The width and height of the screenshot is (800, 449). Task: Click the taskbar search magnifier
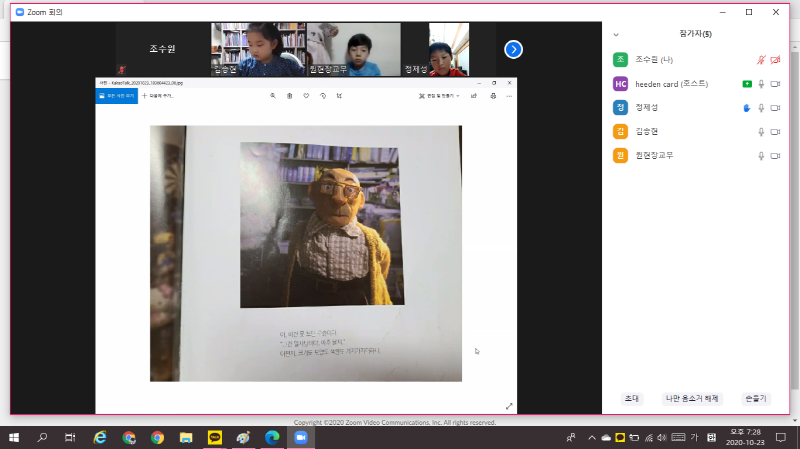(x=42, y=438)
